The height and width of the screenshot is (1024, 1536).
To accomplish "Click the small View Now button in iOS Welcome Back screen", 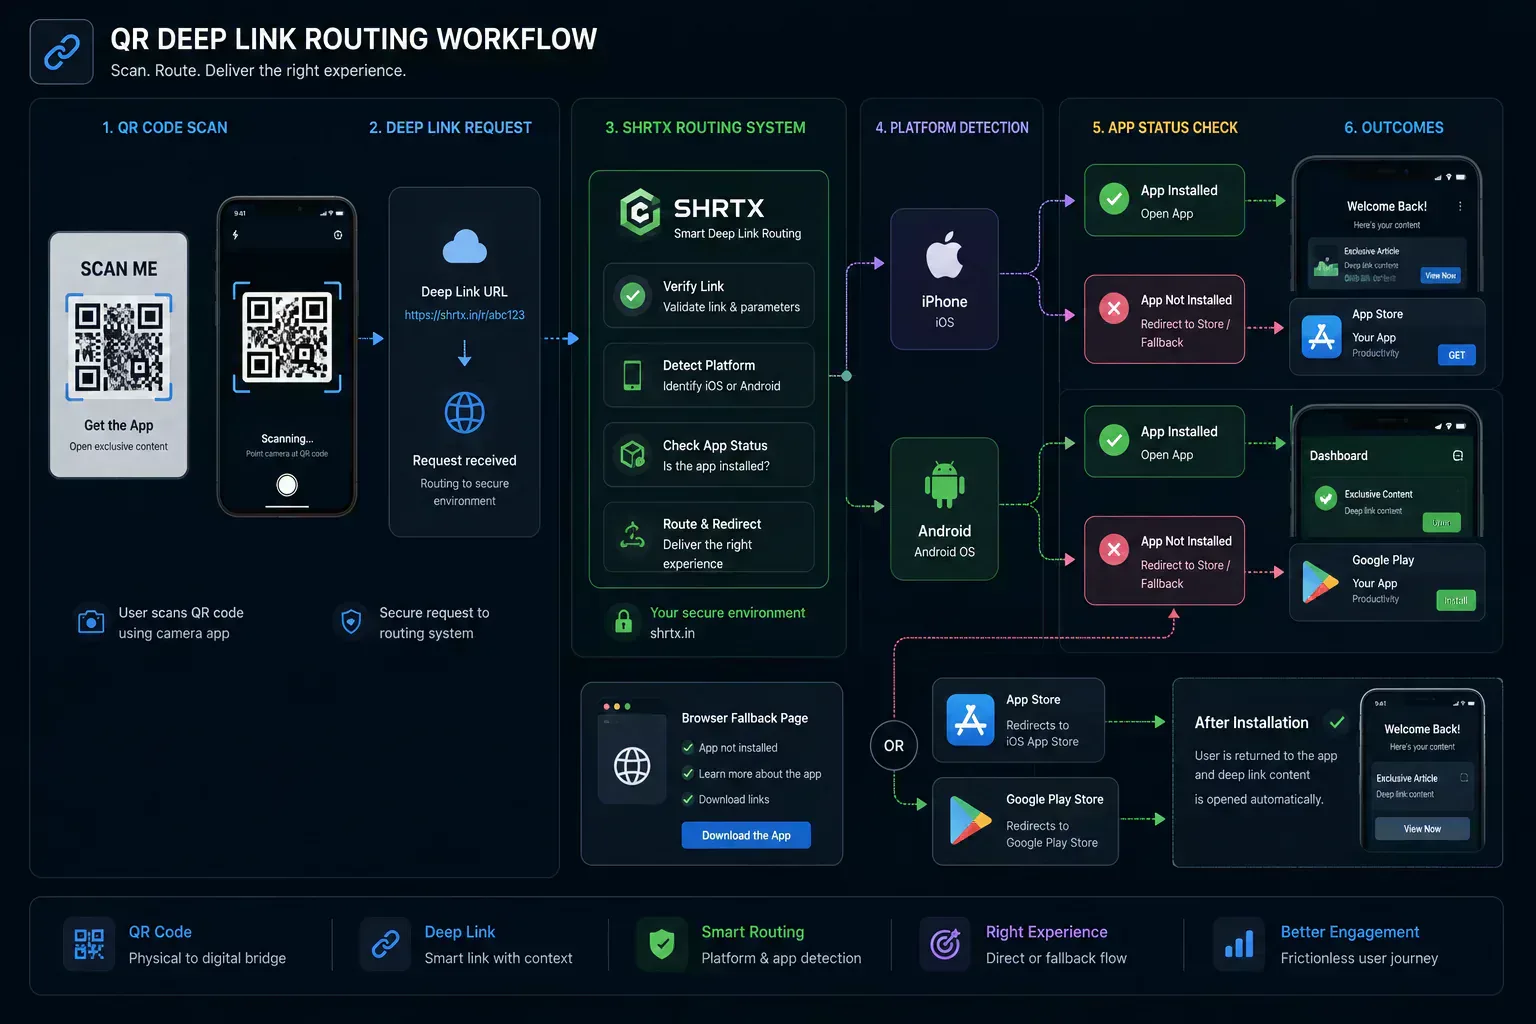I will pos(1441,275).
